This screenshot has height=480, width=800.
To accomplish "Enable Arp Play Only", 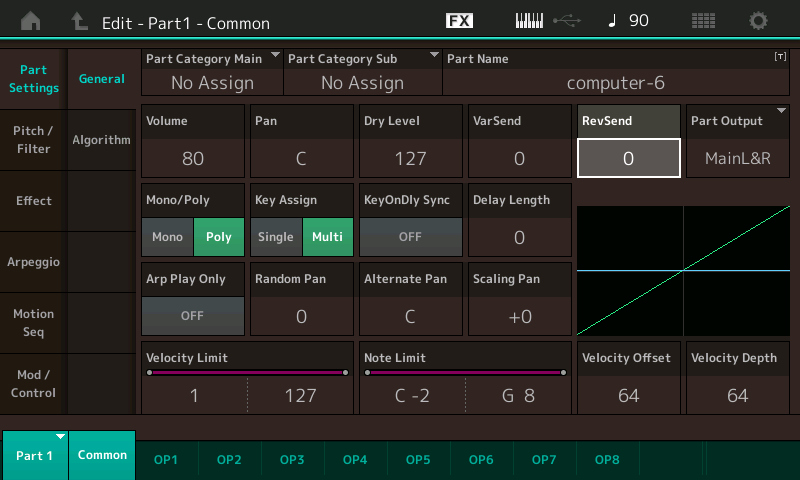I will (x=192, y=314).
